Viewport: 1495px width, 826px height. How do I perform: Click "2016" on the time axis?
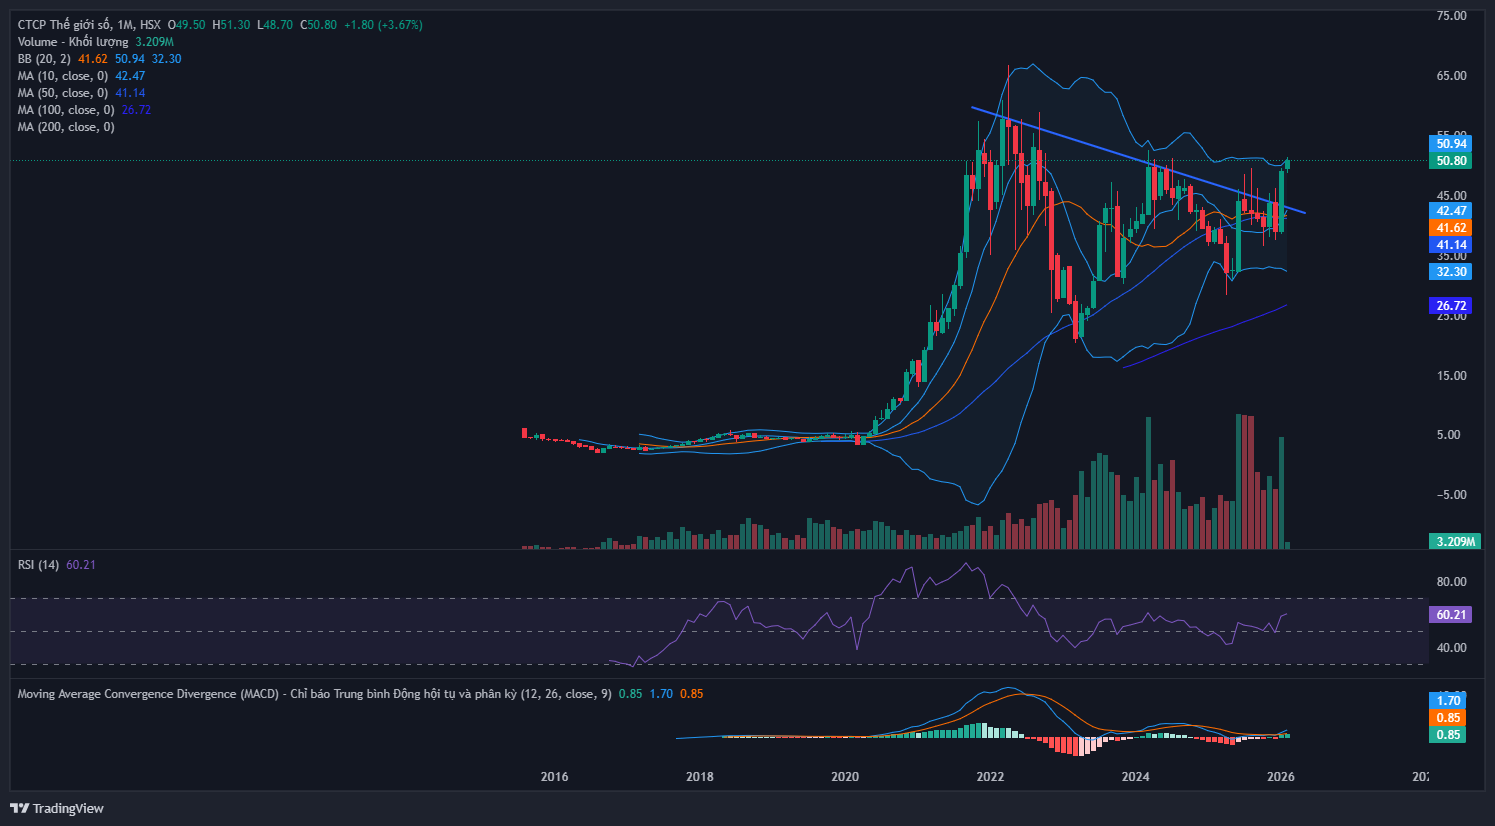[554, 777]
